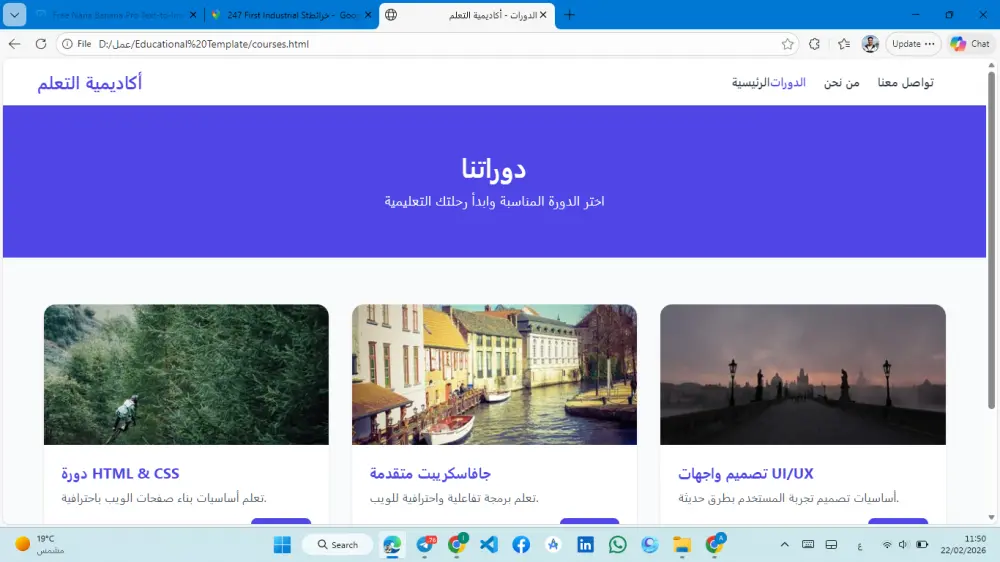This screenshot has height=562, width=1000.
Task: Select the جافاسكريبت متقدمة title
Action: 430,474
